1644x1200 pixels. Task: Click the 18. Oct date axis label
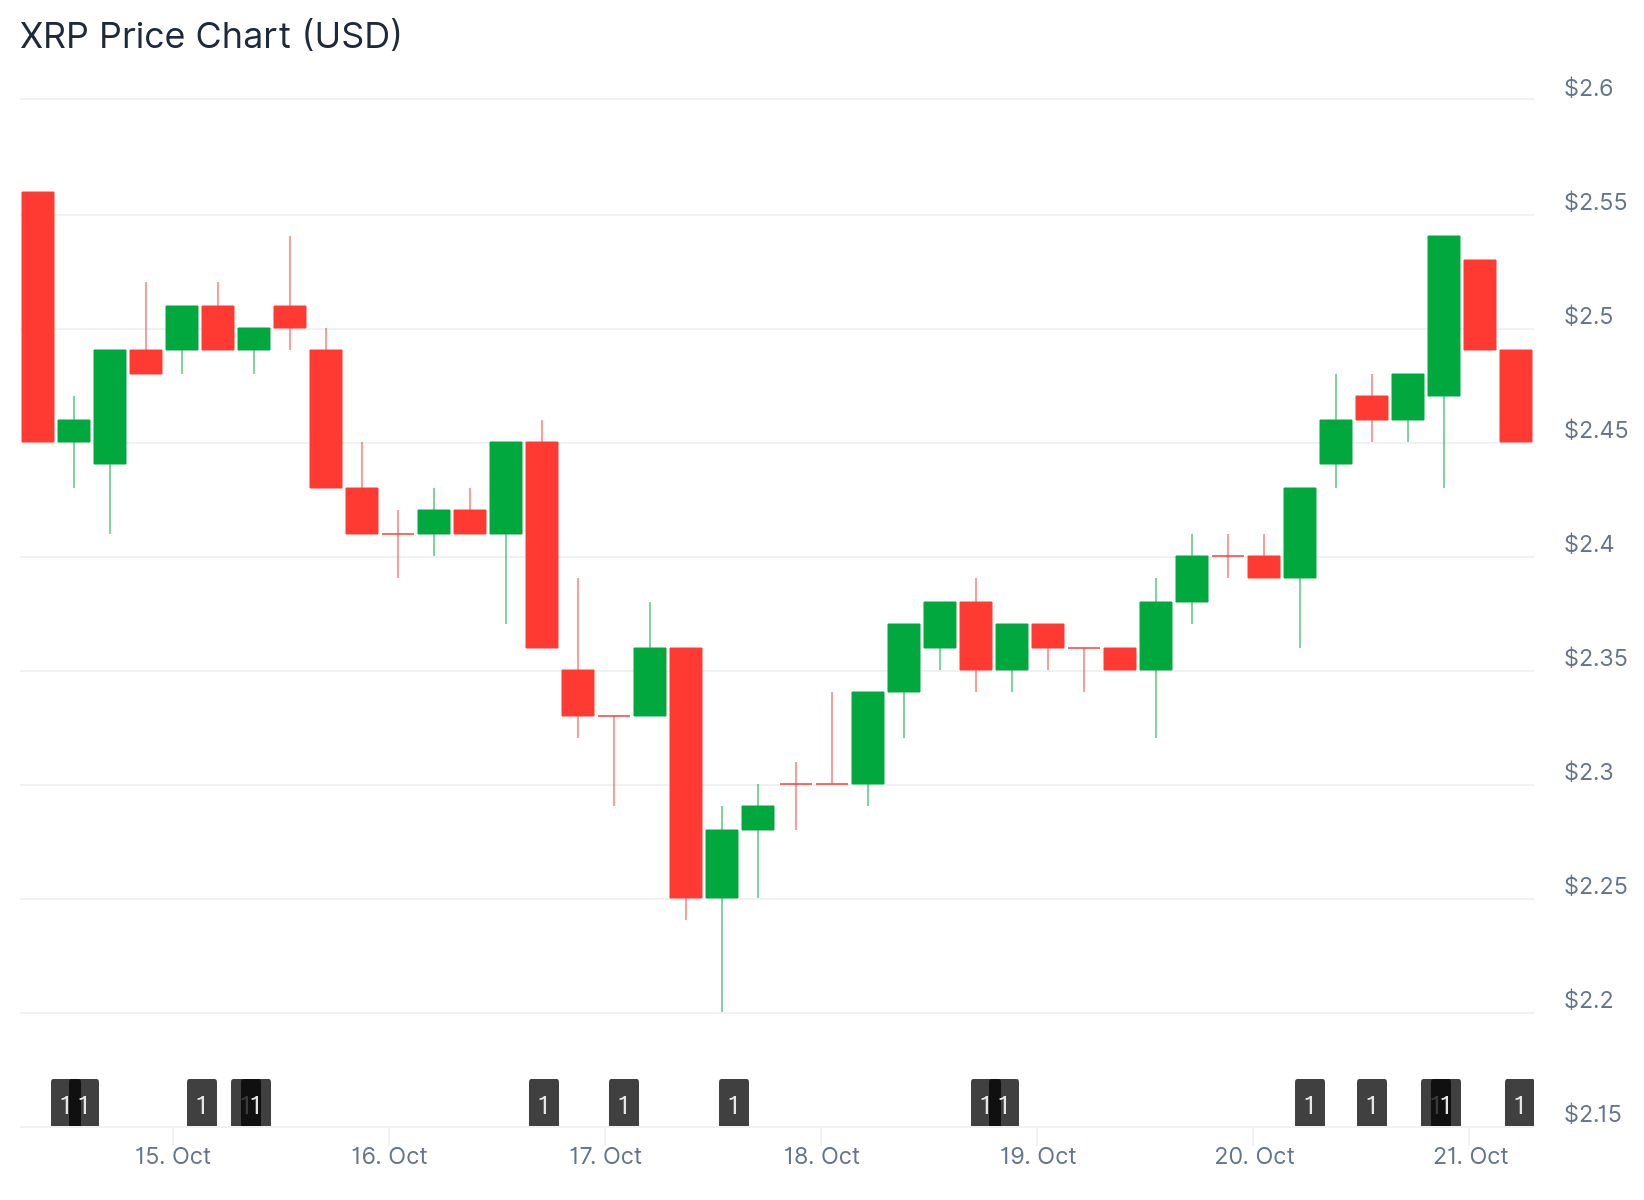822,1156
